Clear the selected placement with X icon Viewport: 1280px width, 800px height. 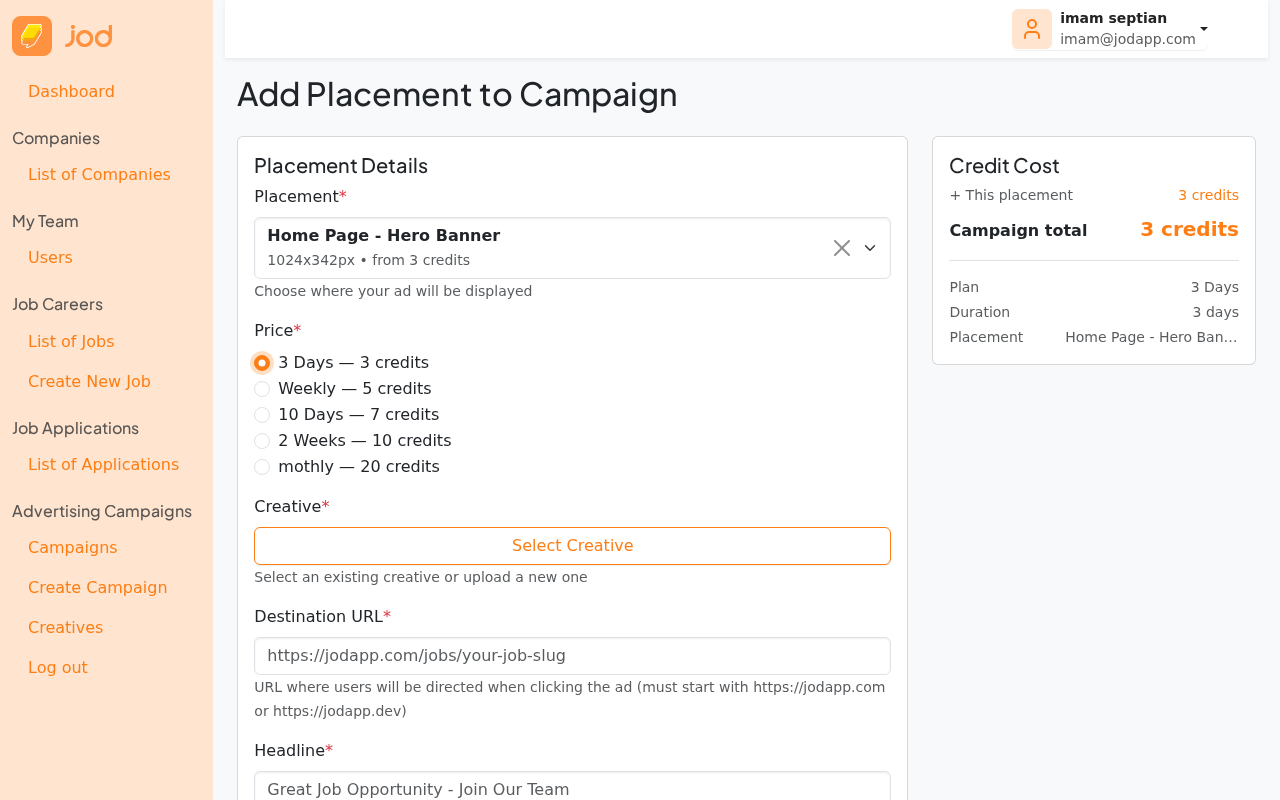click(x=842, y=248)
